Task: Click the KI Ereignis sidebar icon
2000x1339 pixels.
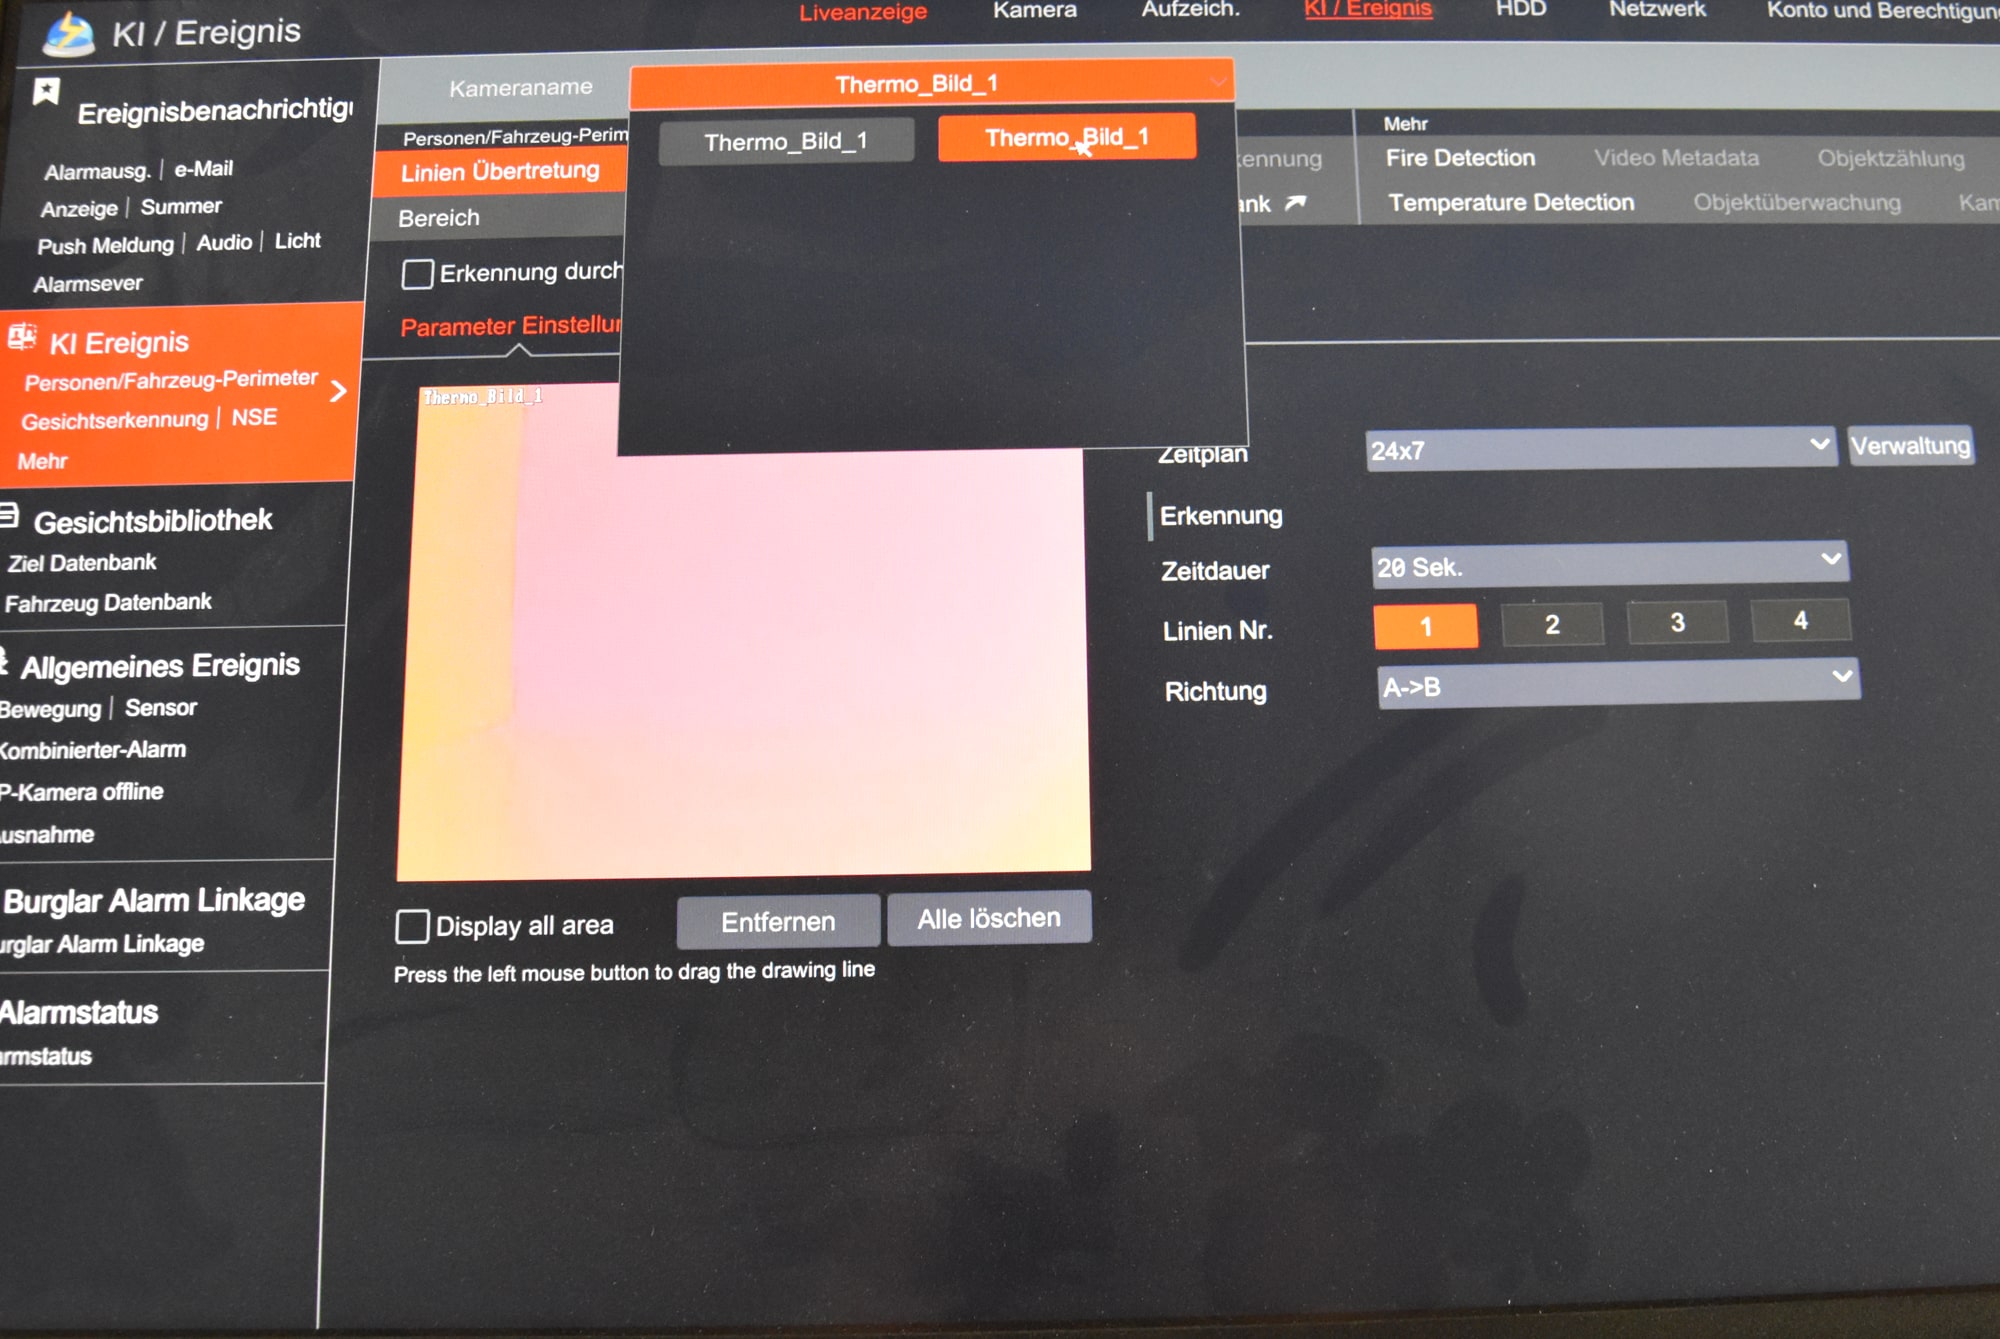Action: [22, 338]
